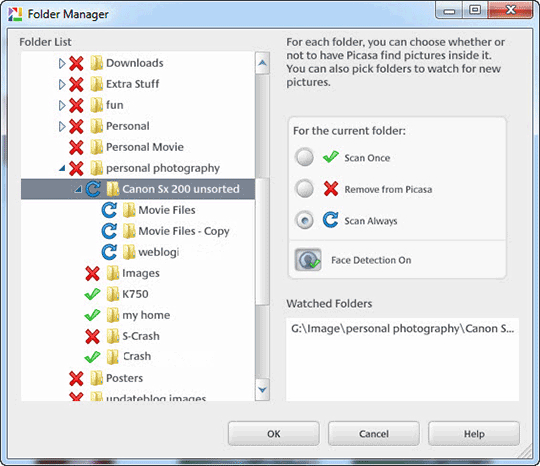Click the green check icon next to my home
The width and height of the screenshot is (540, 466).
92,315
